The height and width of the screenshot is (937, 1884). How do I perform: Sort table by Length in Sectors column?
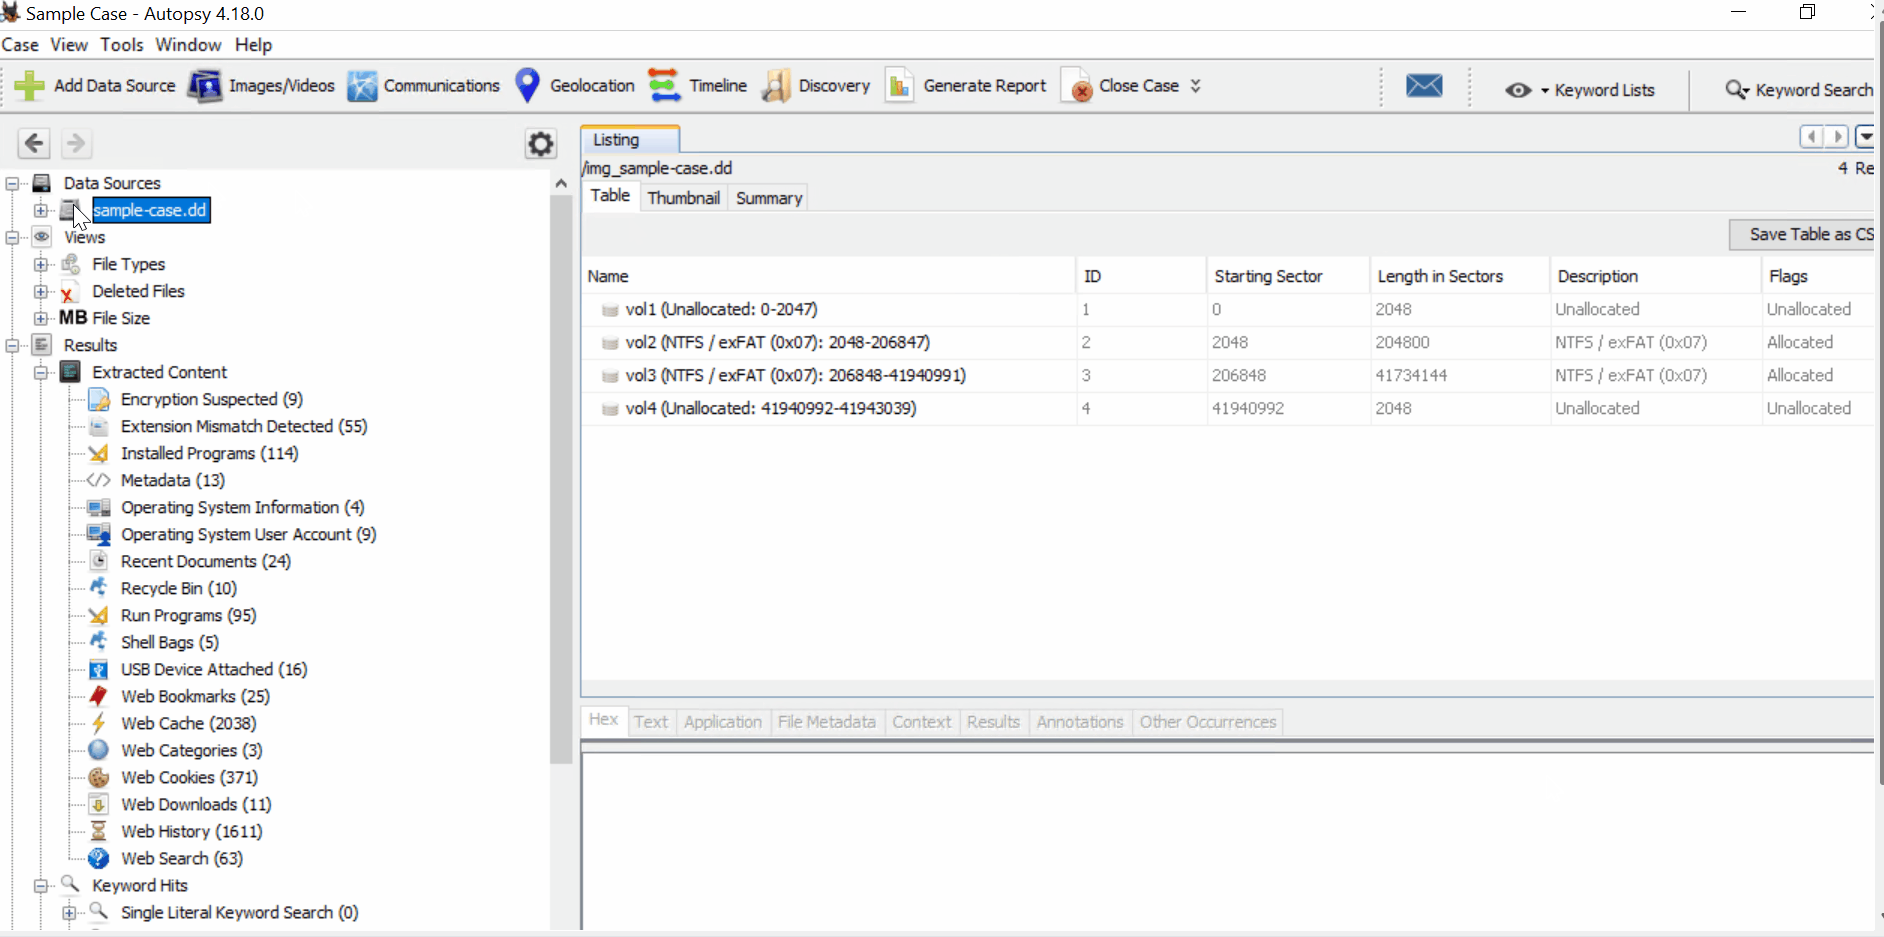coord(1459,276)
